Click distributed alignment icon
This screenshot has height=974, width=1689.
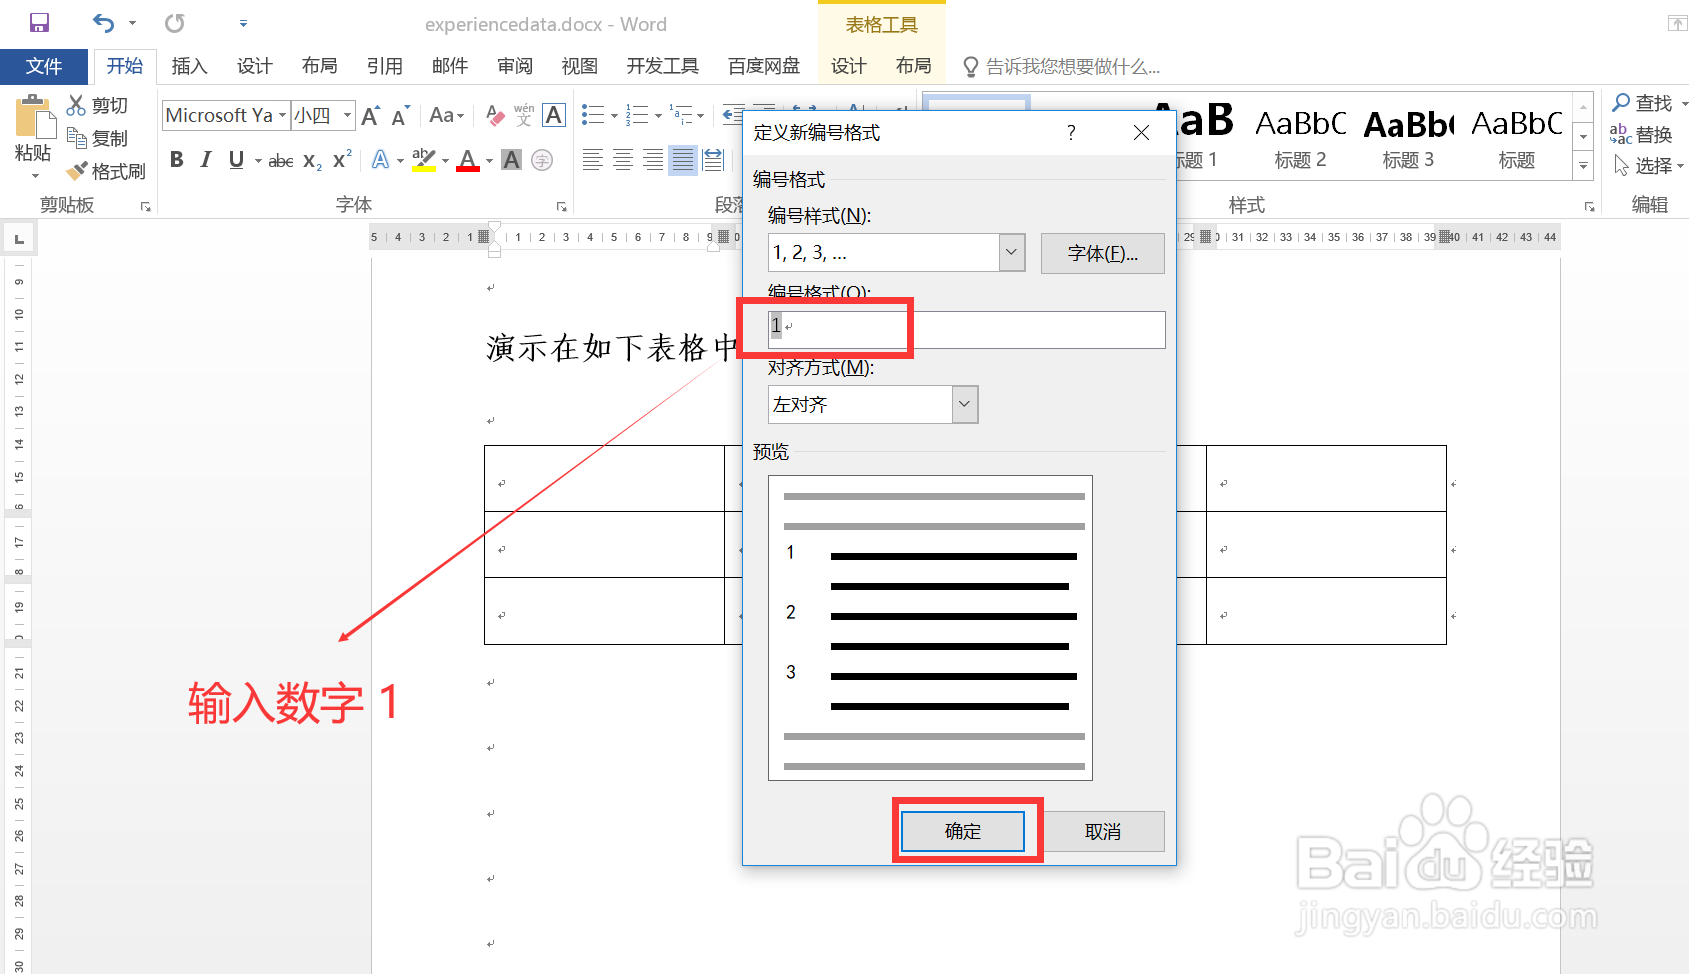click(x=713, y=160)
